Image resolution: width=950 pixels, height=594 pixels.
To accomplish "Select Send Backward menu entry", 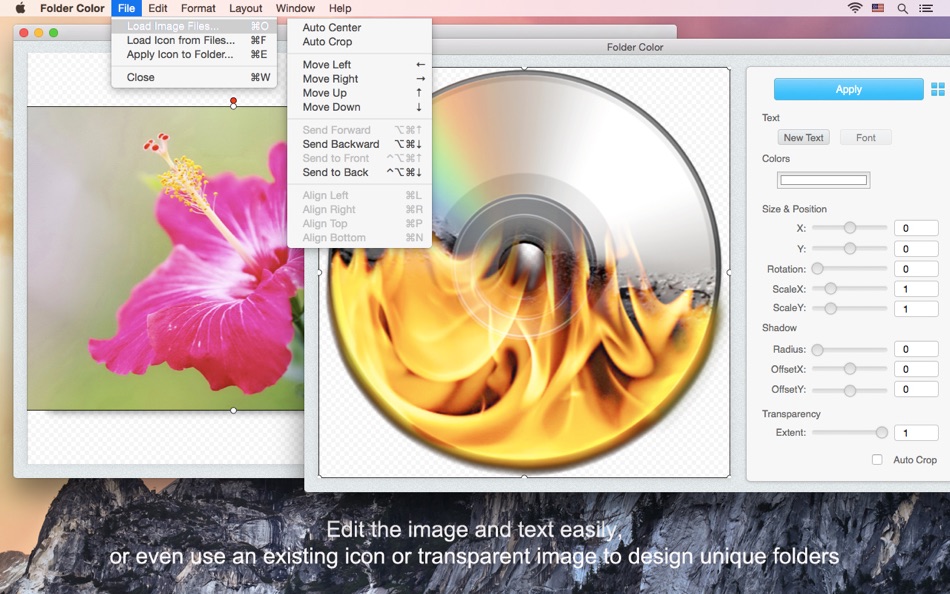I will pyautogui.click(x=359, y=144).
